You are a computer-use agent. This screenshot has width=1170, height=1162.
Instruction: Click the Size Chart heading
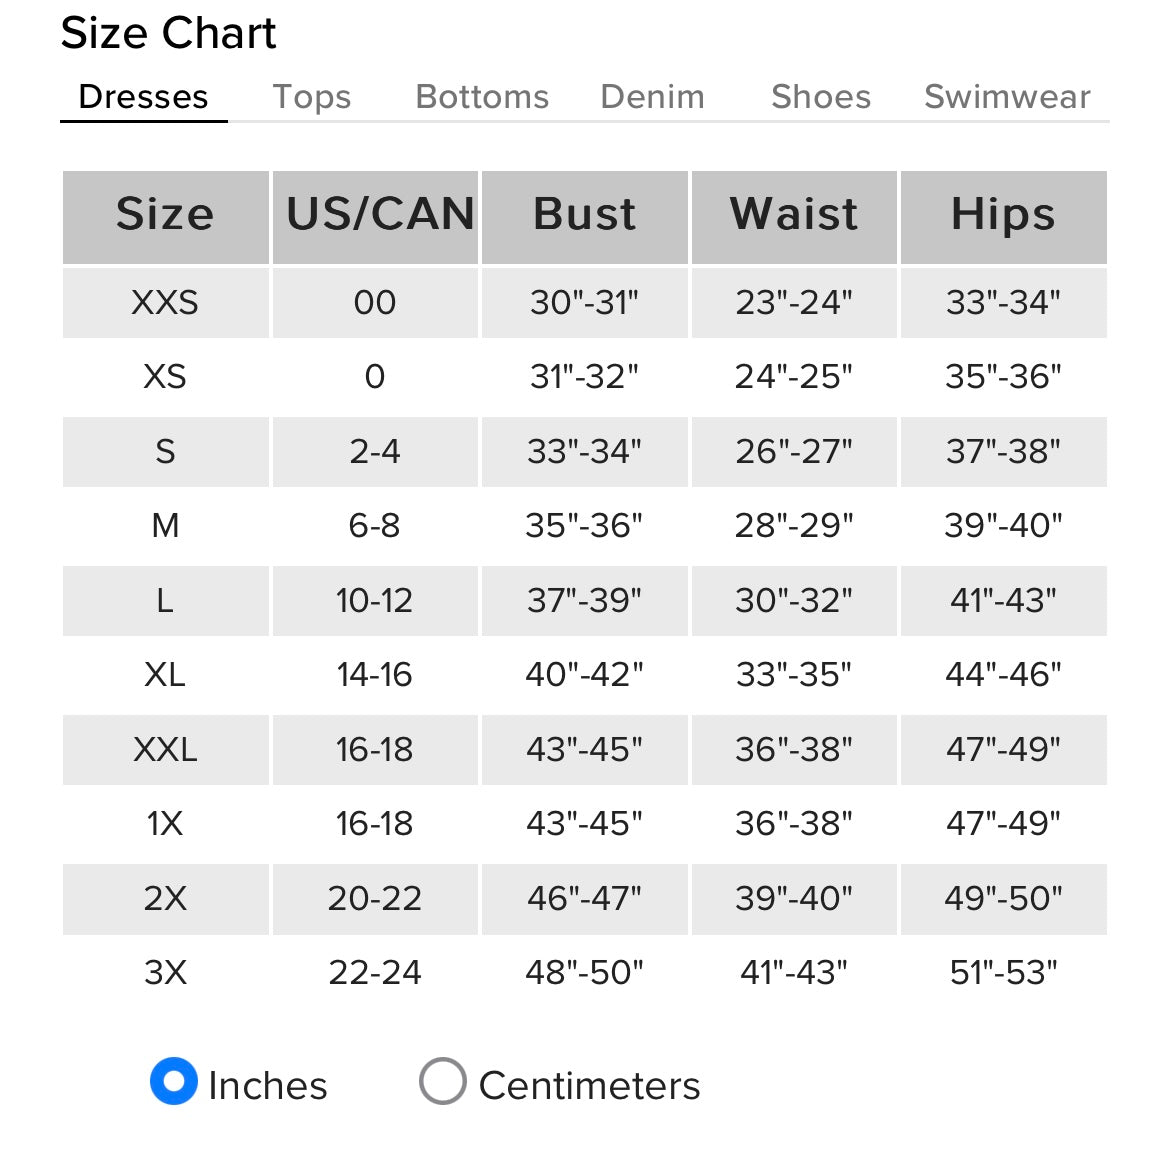click(168, 33)
